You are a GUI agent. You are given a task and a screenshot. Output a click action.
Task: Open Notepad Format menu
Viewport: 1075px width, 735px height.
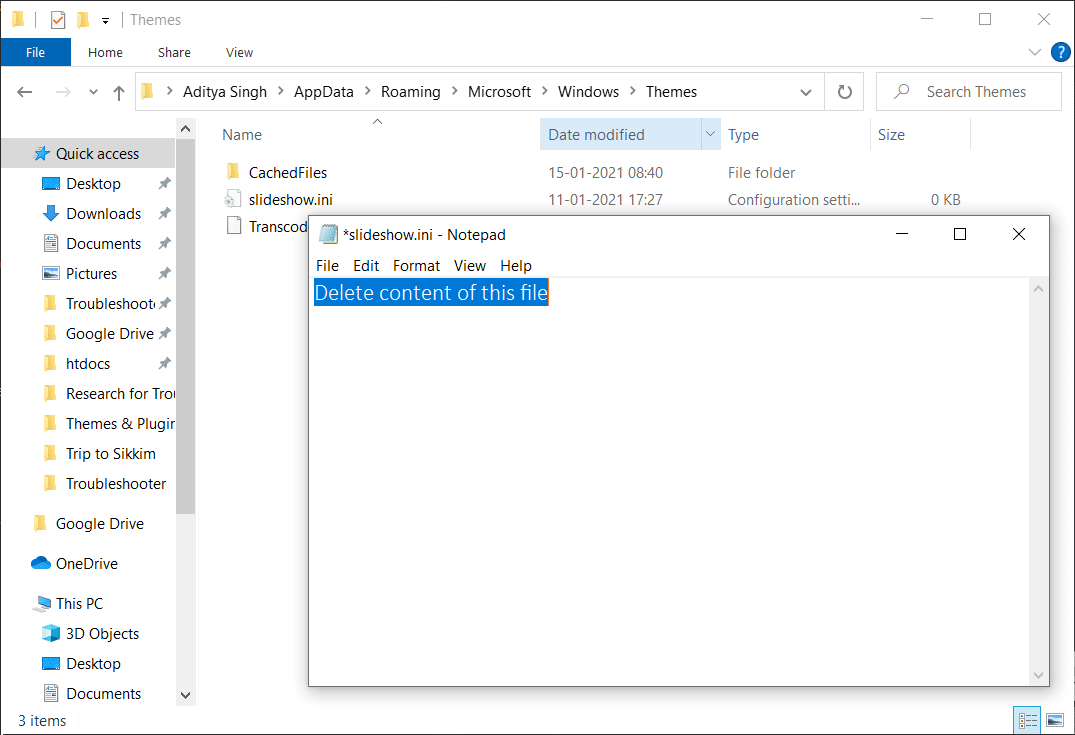pyautogui.click(x=416, y=266)
